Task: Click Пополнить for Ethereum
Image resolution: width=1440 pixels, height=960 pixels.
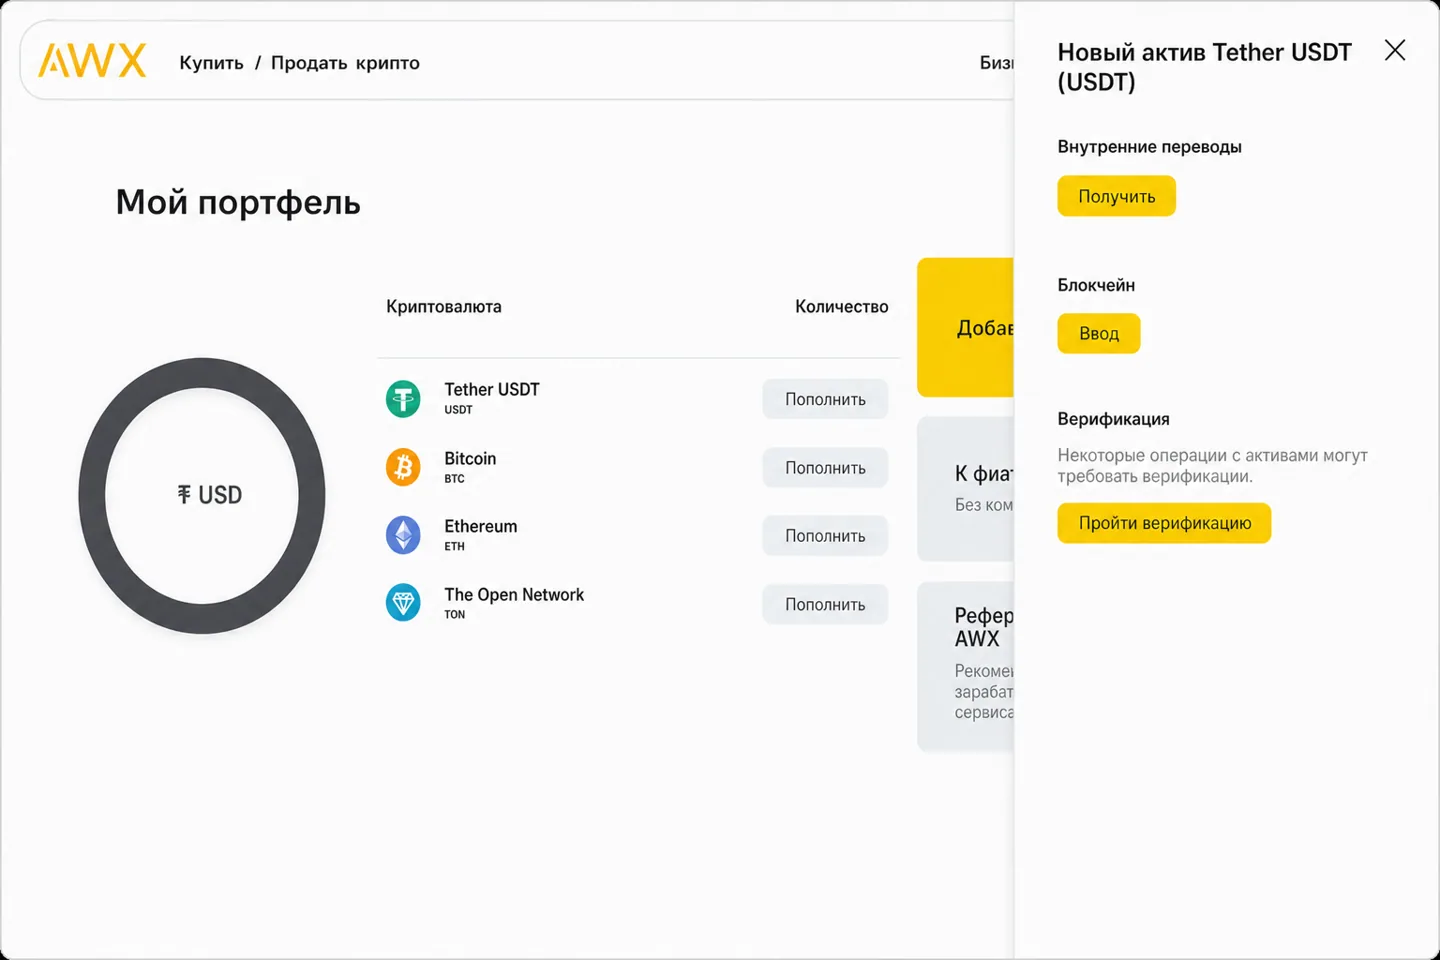Action: point(825,535)
